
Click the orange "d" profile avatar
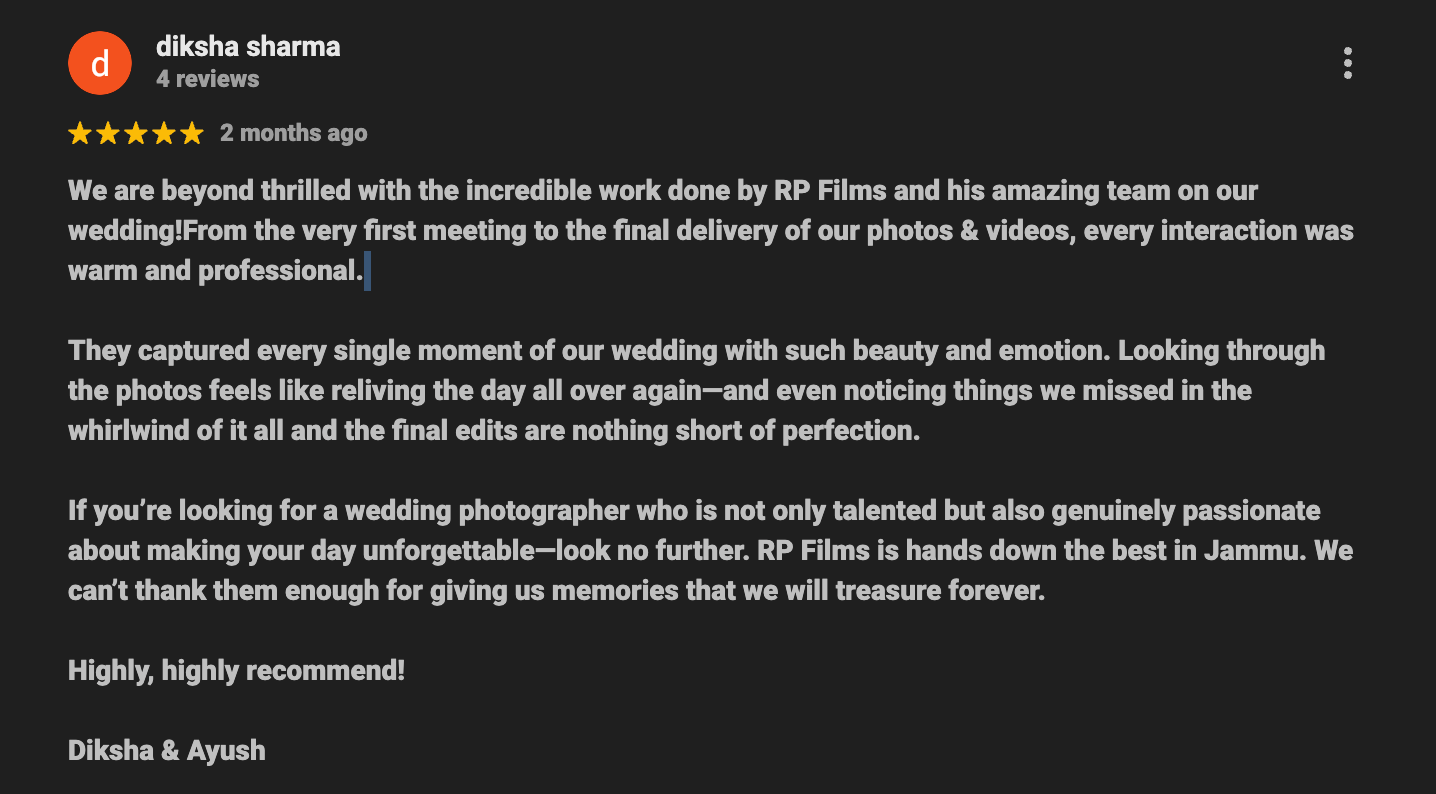100,63
